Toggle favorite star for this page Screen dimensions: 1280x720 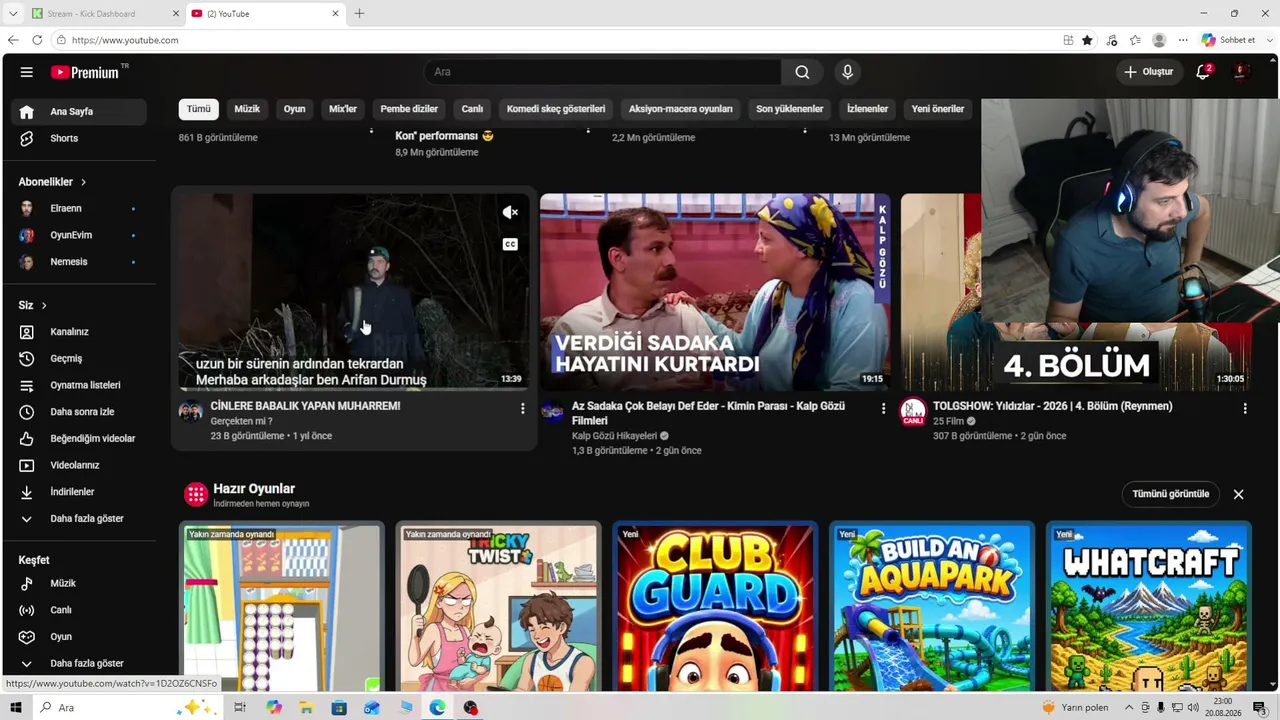coord(1087,40)
